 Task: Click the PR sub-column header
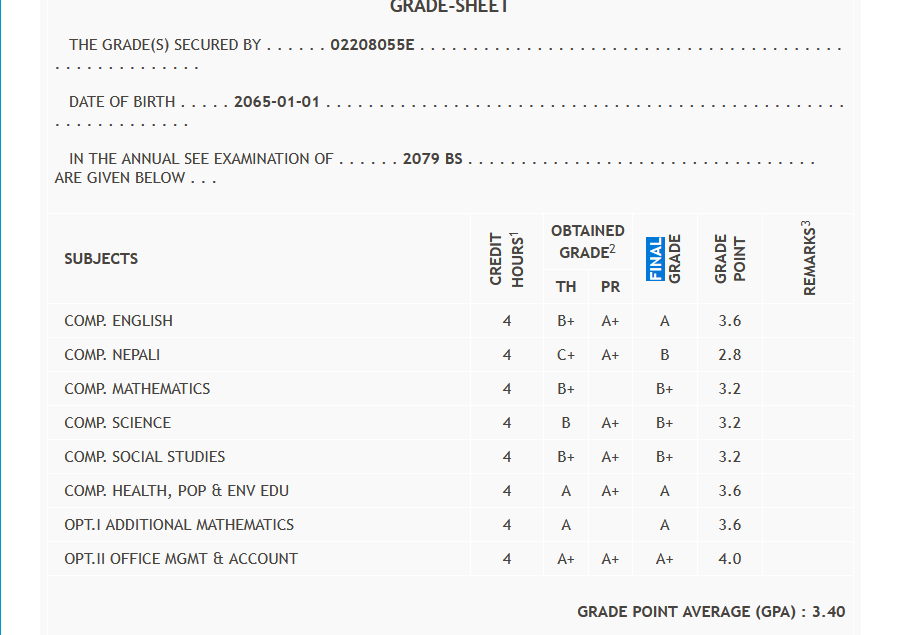610,287
